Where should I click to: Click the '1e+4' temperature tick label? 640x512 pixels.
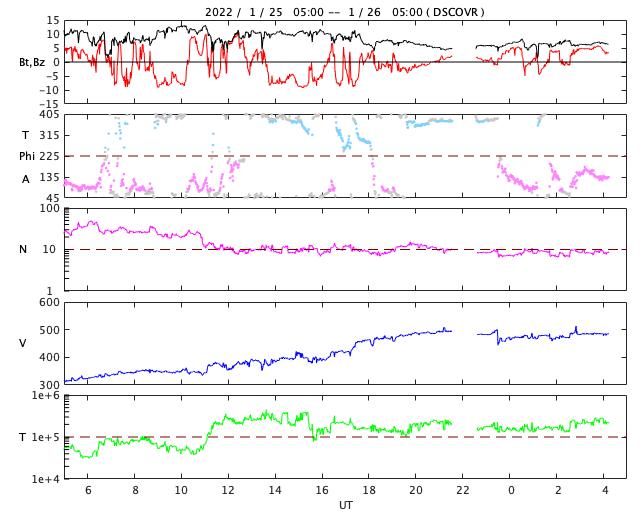tap(45, 479)
